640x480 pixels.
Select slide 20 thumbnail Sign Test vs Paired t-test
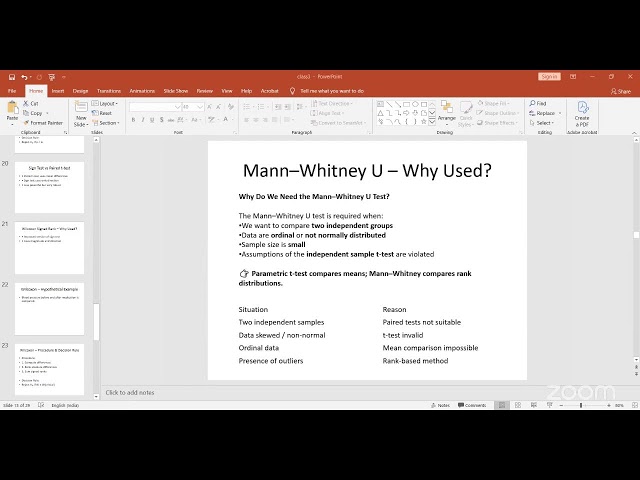(49, 187)
